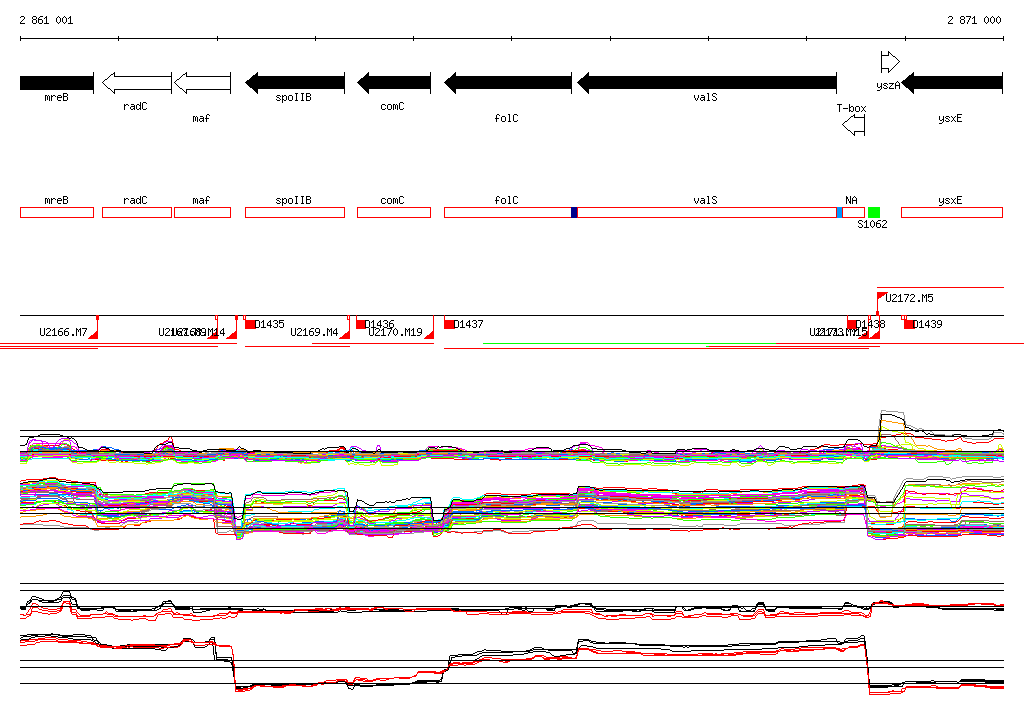Viewport: 1024px width, 714px height.
Task: Select the black mreB gene arrow
Action: tap(57, 83)
